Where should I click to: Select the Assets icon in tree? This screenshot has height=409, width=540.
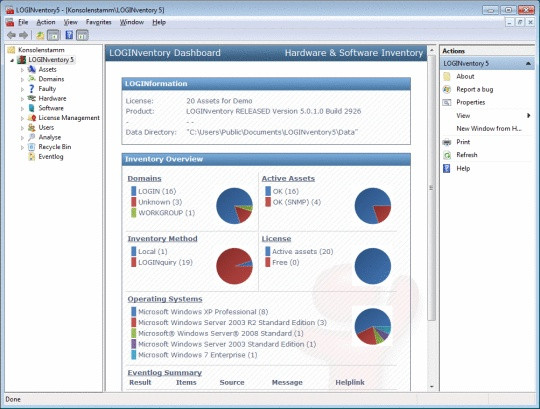click(x=32, y=70)
